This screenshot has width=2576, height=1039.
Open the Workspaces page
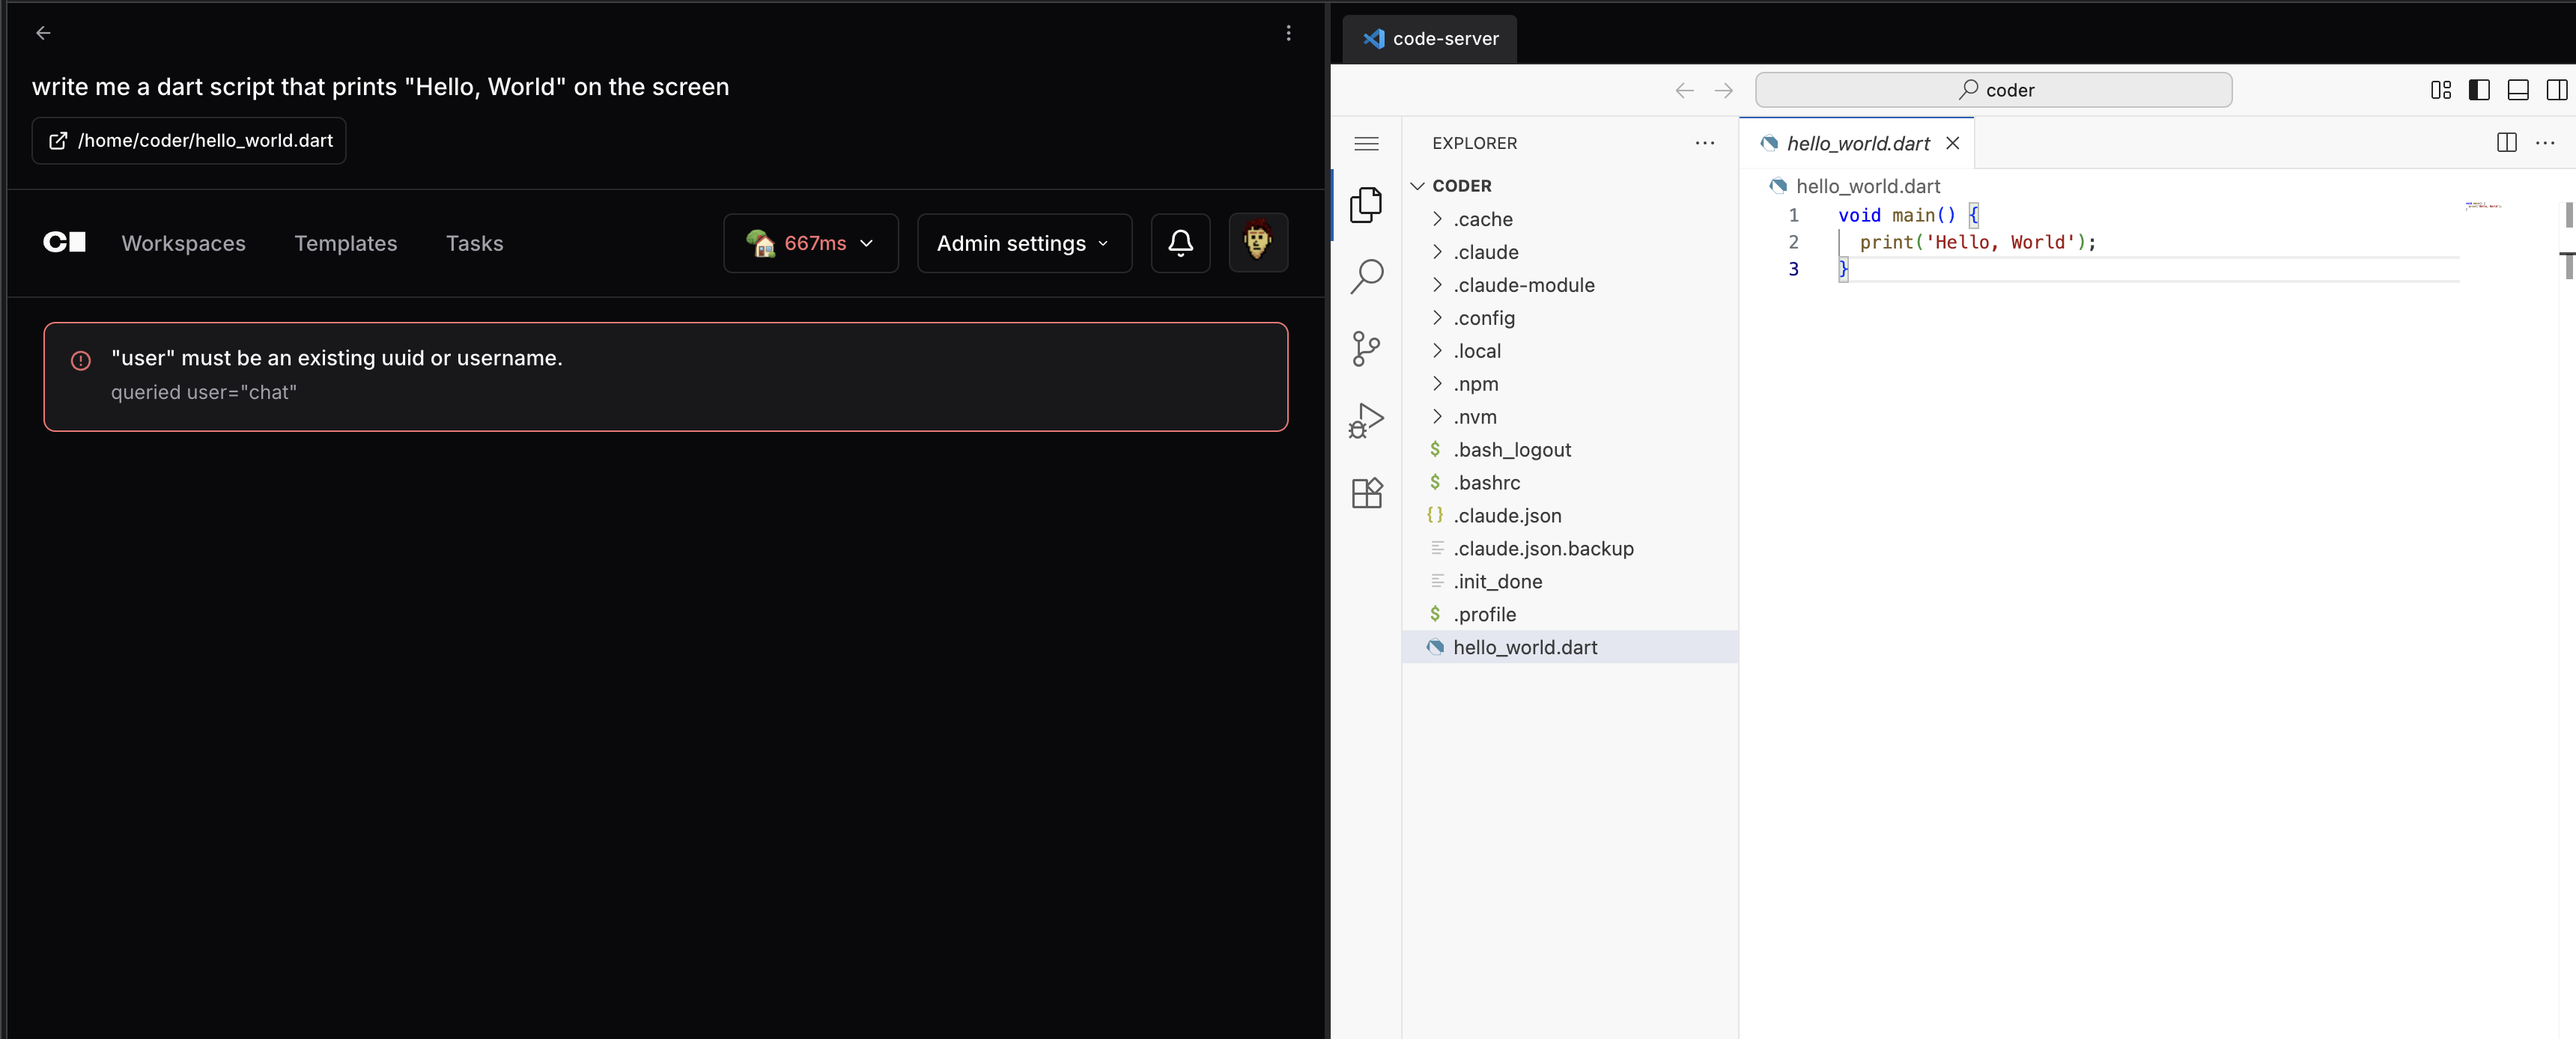coord(184,243)
